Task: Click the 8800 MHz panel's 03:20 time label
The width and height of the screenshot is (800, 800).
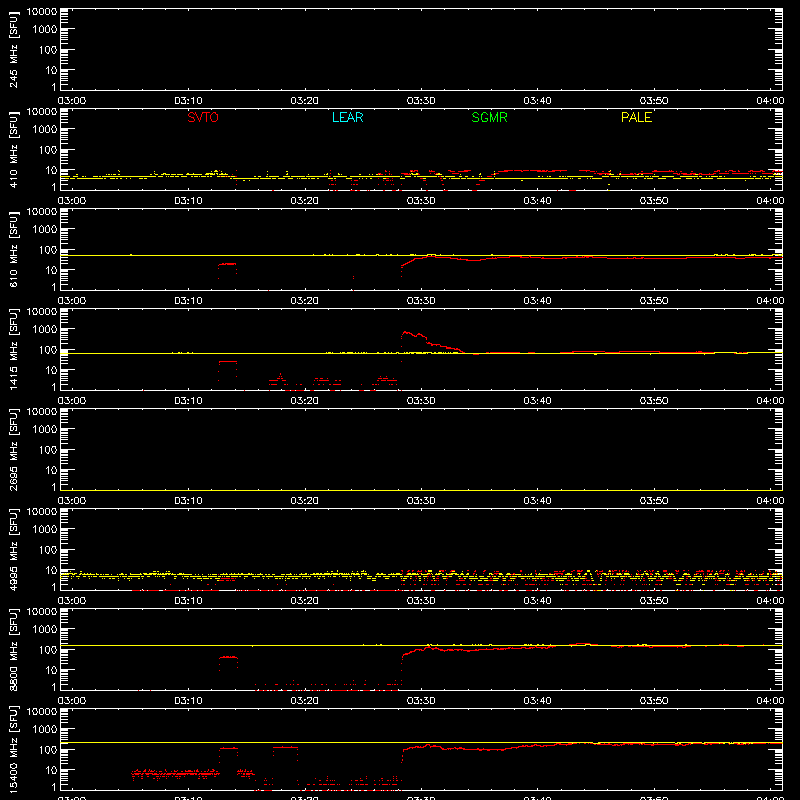Action: pos(305,701)
